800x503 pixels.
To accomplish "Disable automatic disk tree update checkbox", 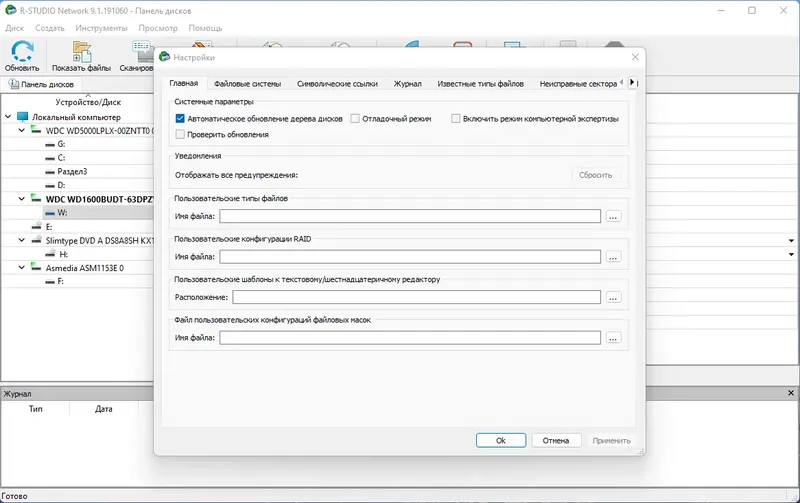I will click(x=180, y=118).
